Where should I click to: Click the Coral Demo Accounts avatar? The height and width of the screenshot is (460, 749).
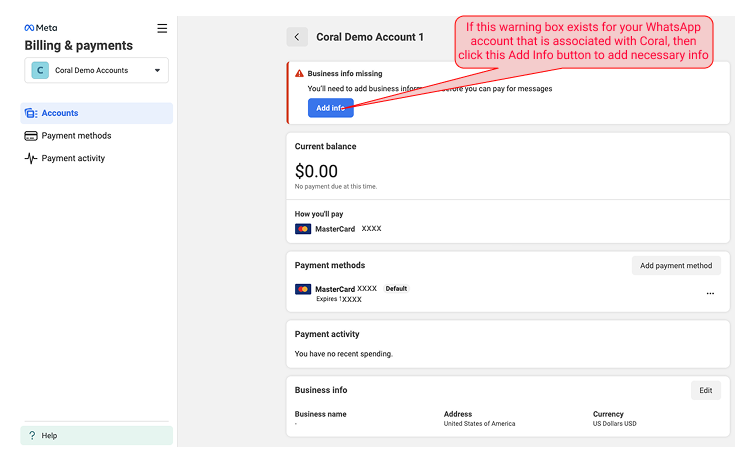coord(40,70)
